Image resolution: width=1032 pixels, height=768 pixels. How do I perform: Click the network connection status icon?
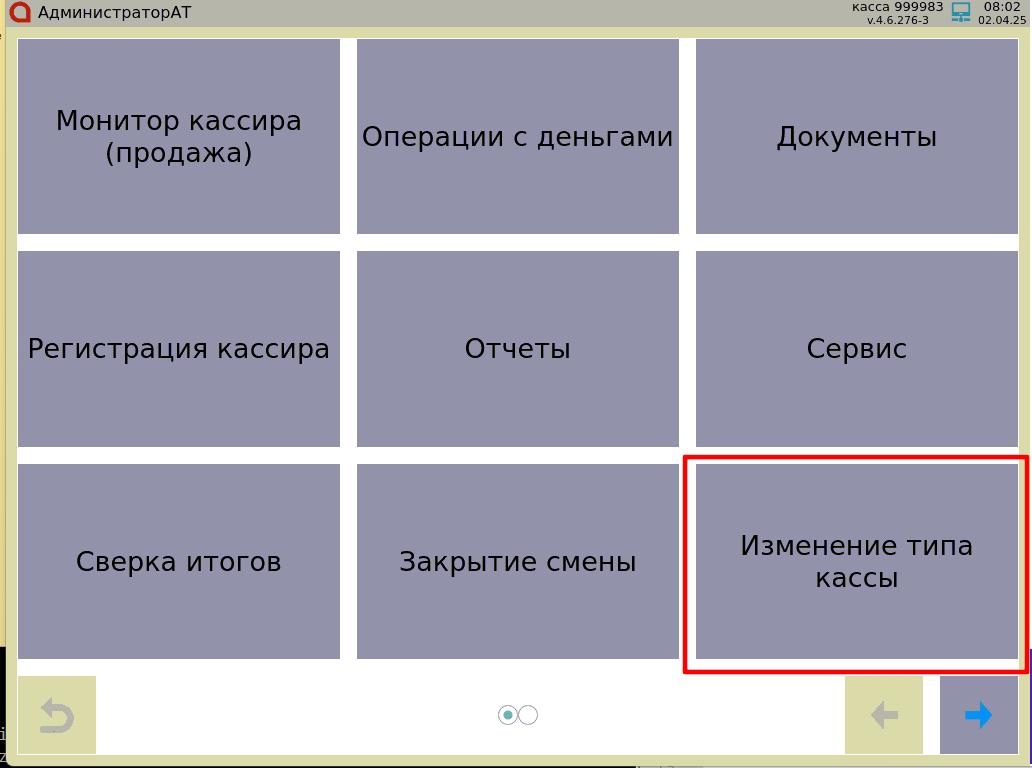[961, 13]
